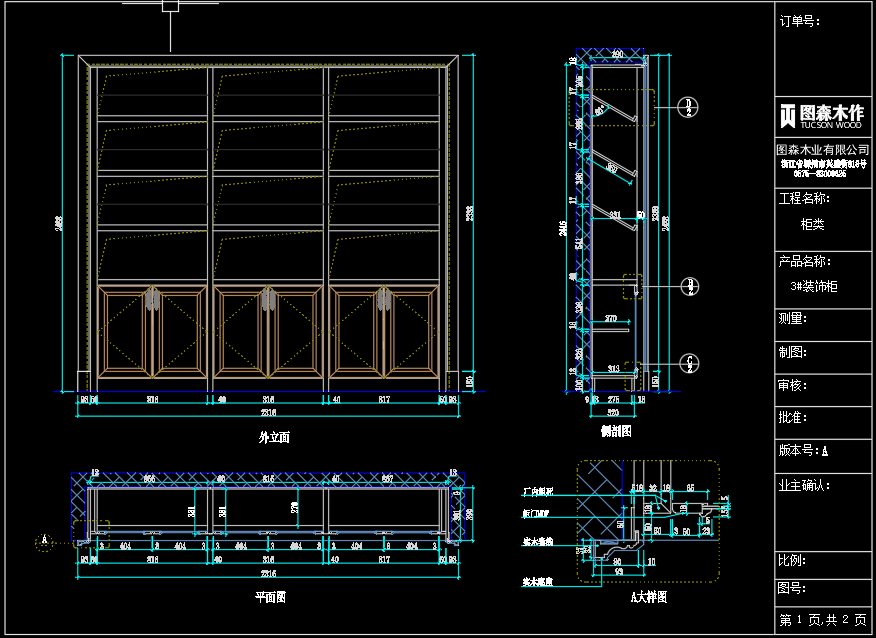Viewport: 876px width, 638px height.
Task: Click the 柜类 project name text
Action: 813,225
